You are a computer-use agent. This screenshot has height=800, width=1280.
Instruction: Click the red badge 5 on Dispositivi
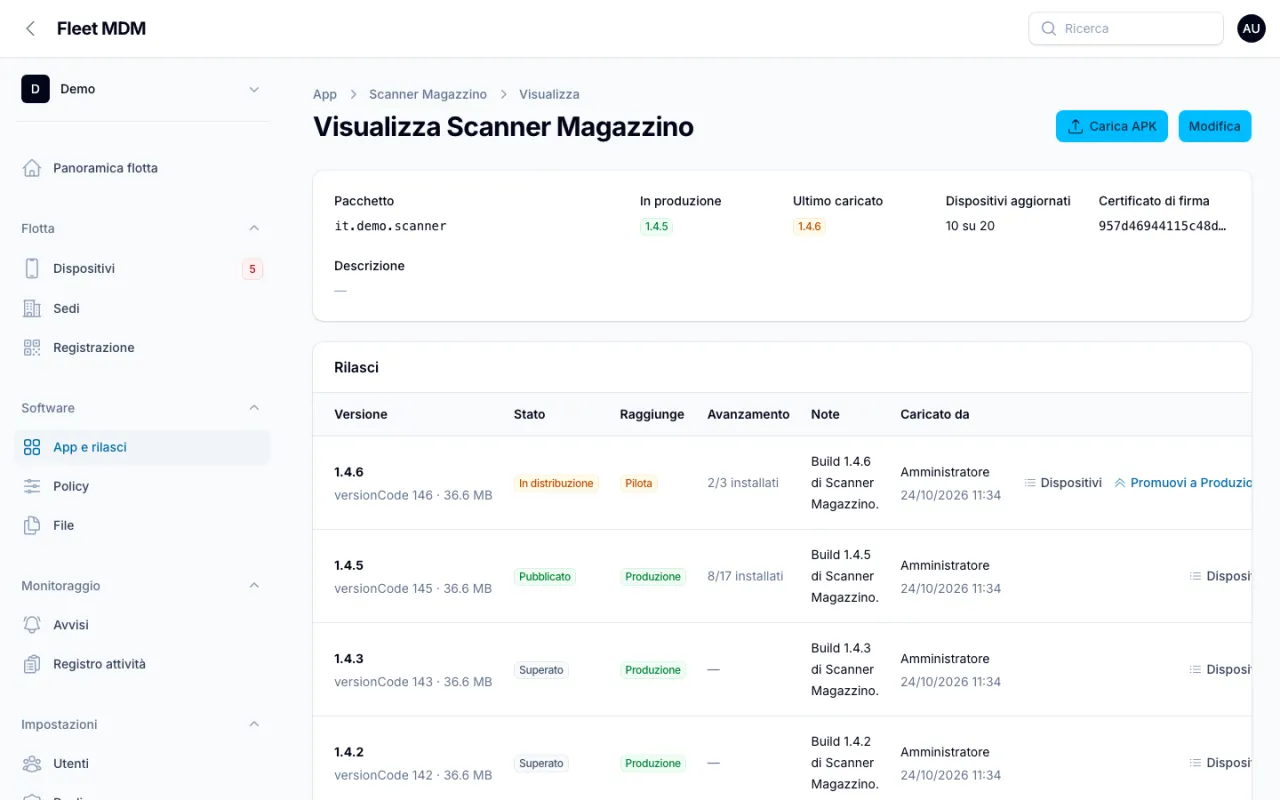[x=252, y=269]
